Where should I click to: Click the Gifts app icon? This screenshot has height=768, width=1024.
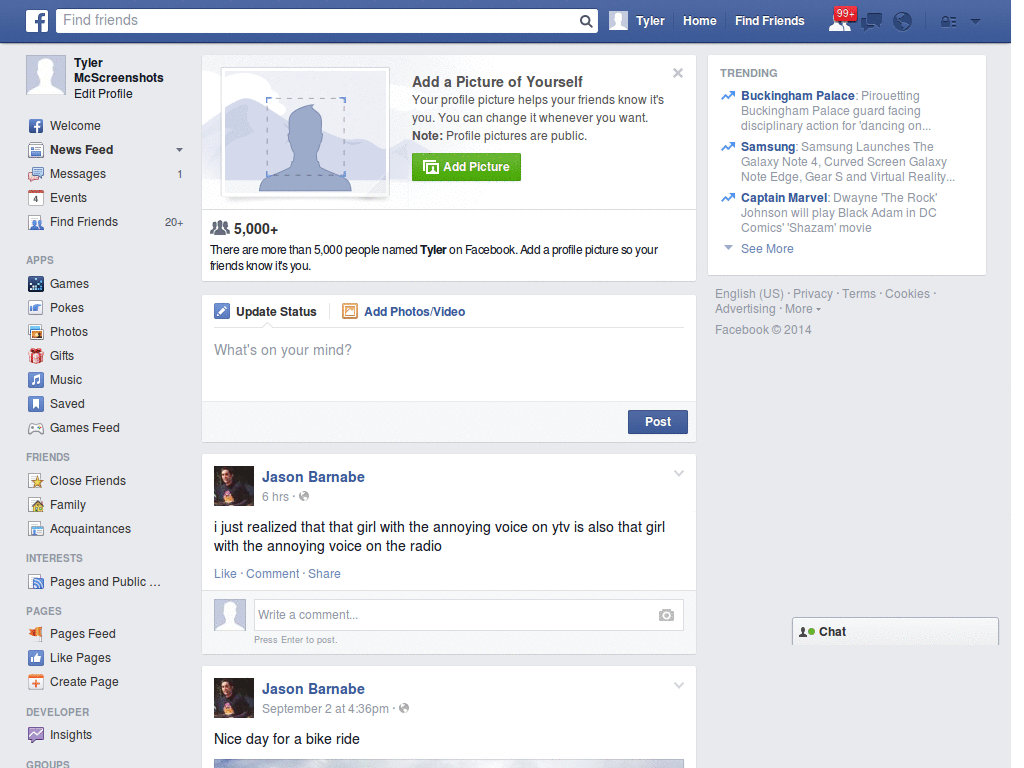pyautogui.click(x=36, y=356)
